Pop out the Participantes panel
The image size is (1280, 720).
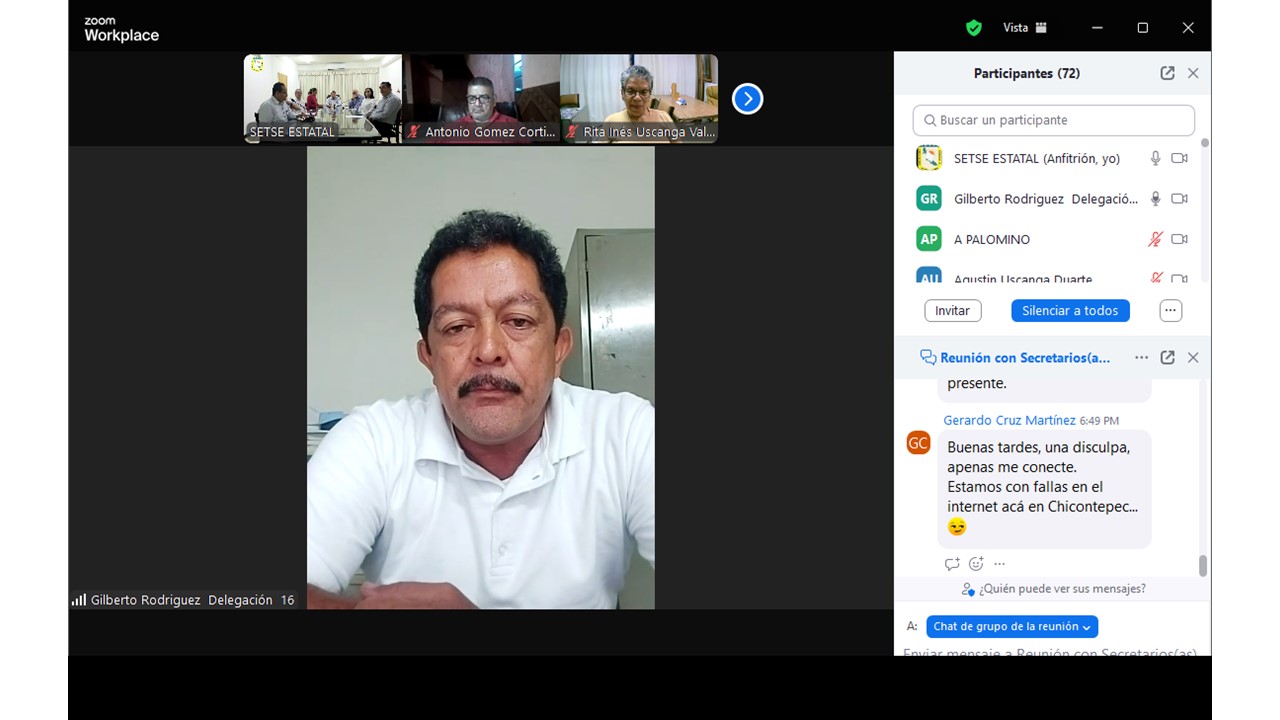[1167, 73]
